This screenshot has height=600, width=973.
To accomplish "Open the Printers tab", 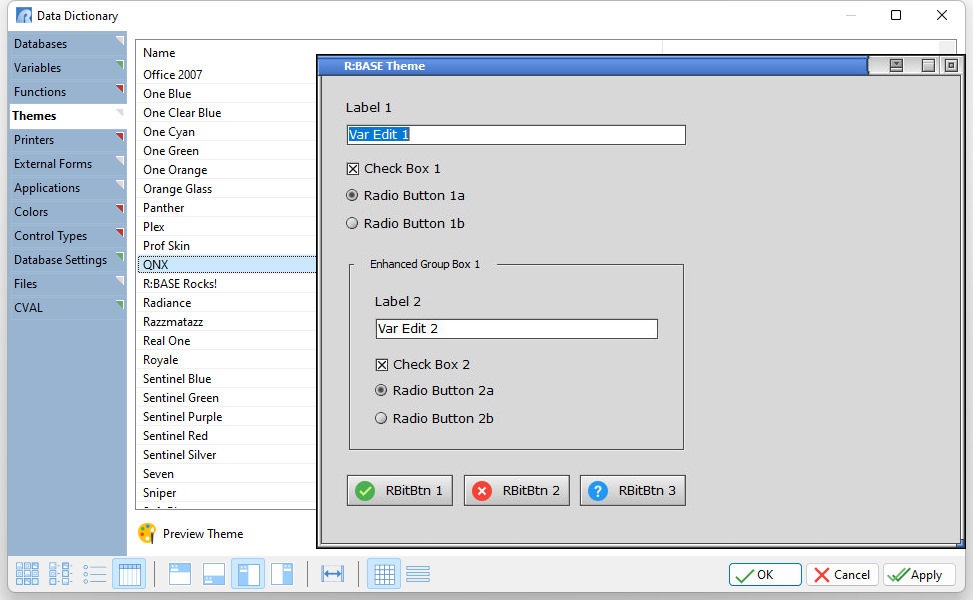I will pos(68,140).
